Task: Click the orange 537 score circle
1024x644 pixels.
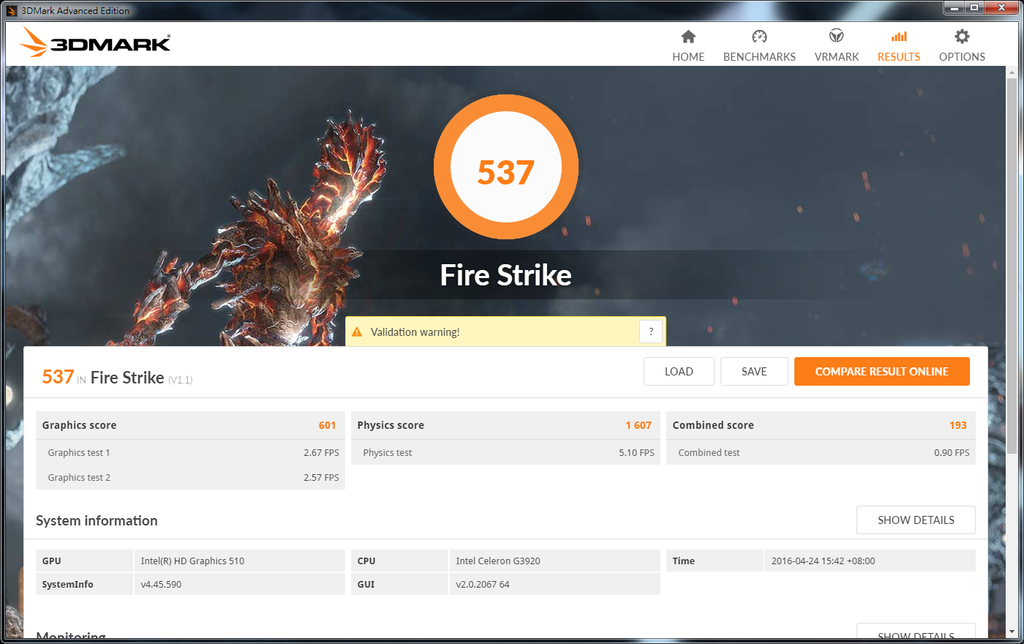Action: click(505, 173)
